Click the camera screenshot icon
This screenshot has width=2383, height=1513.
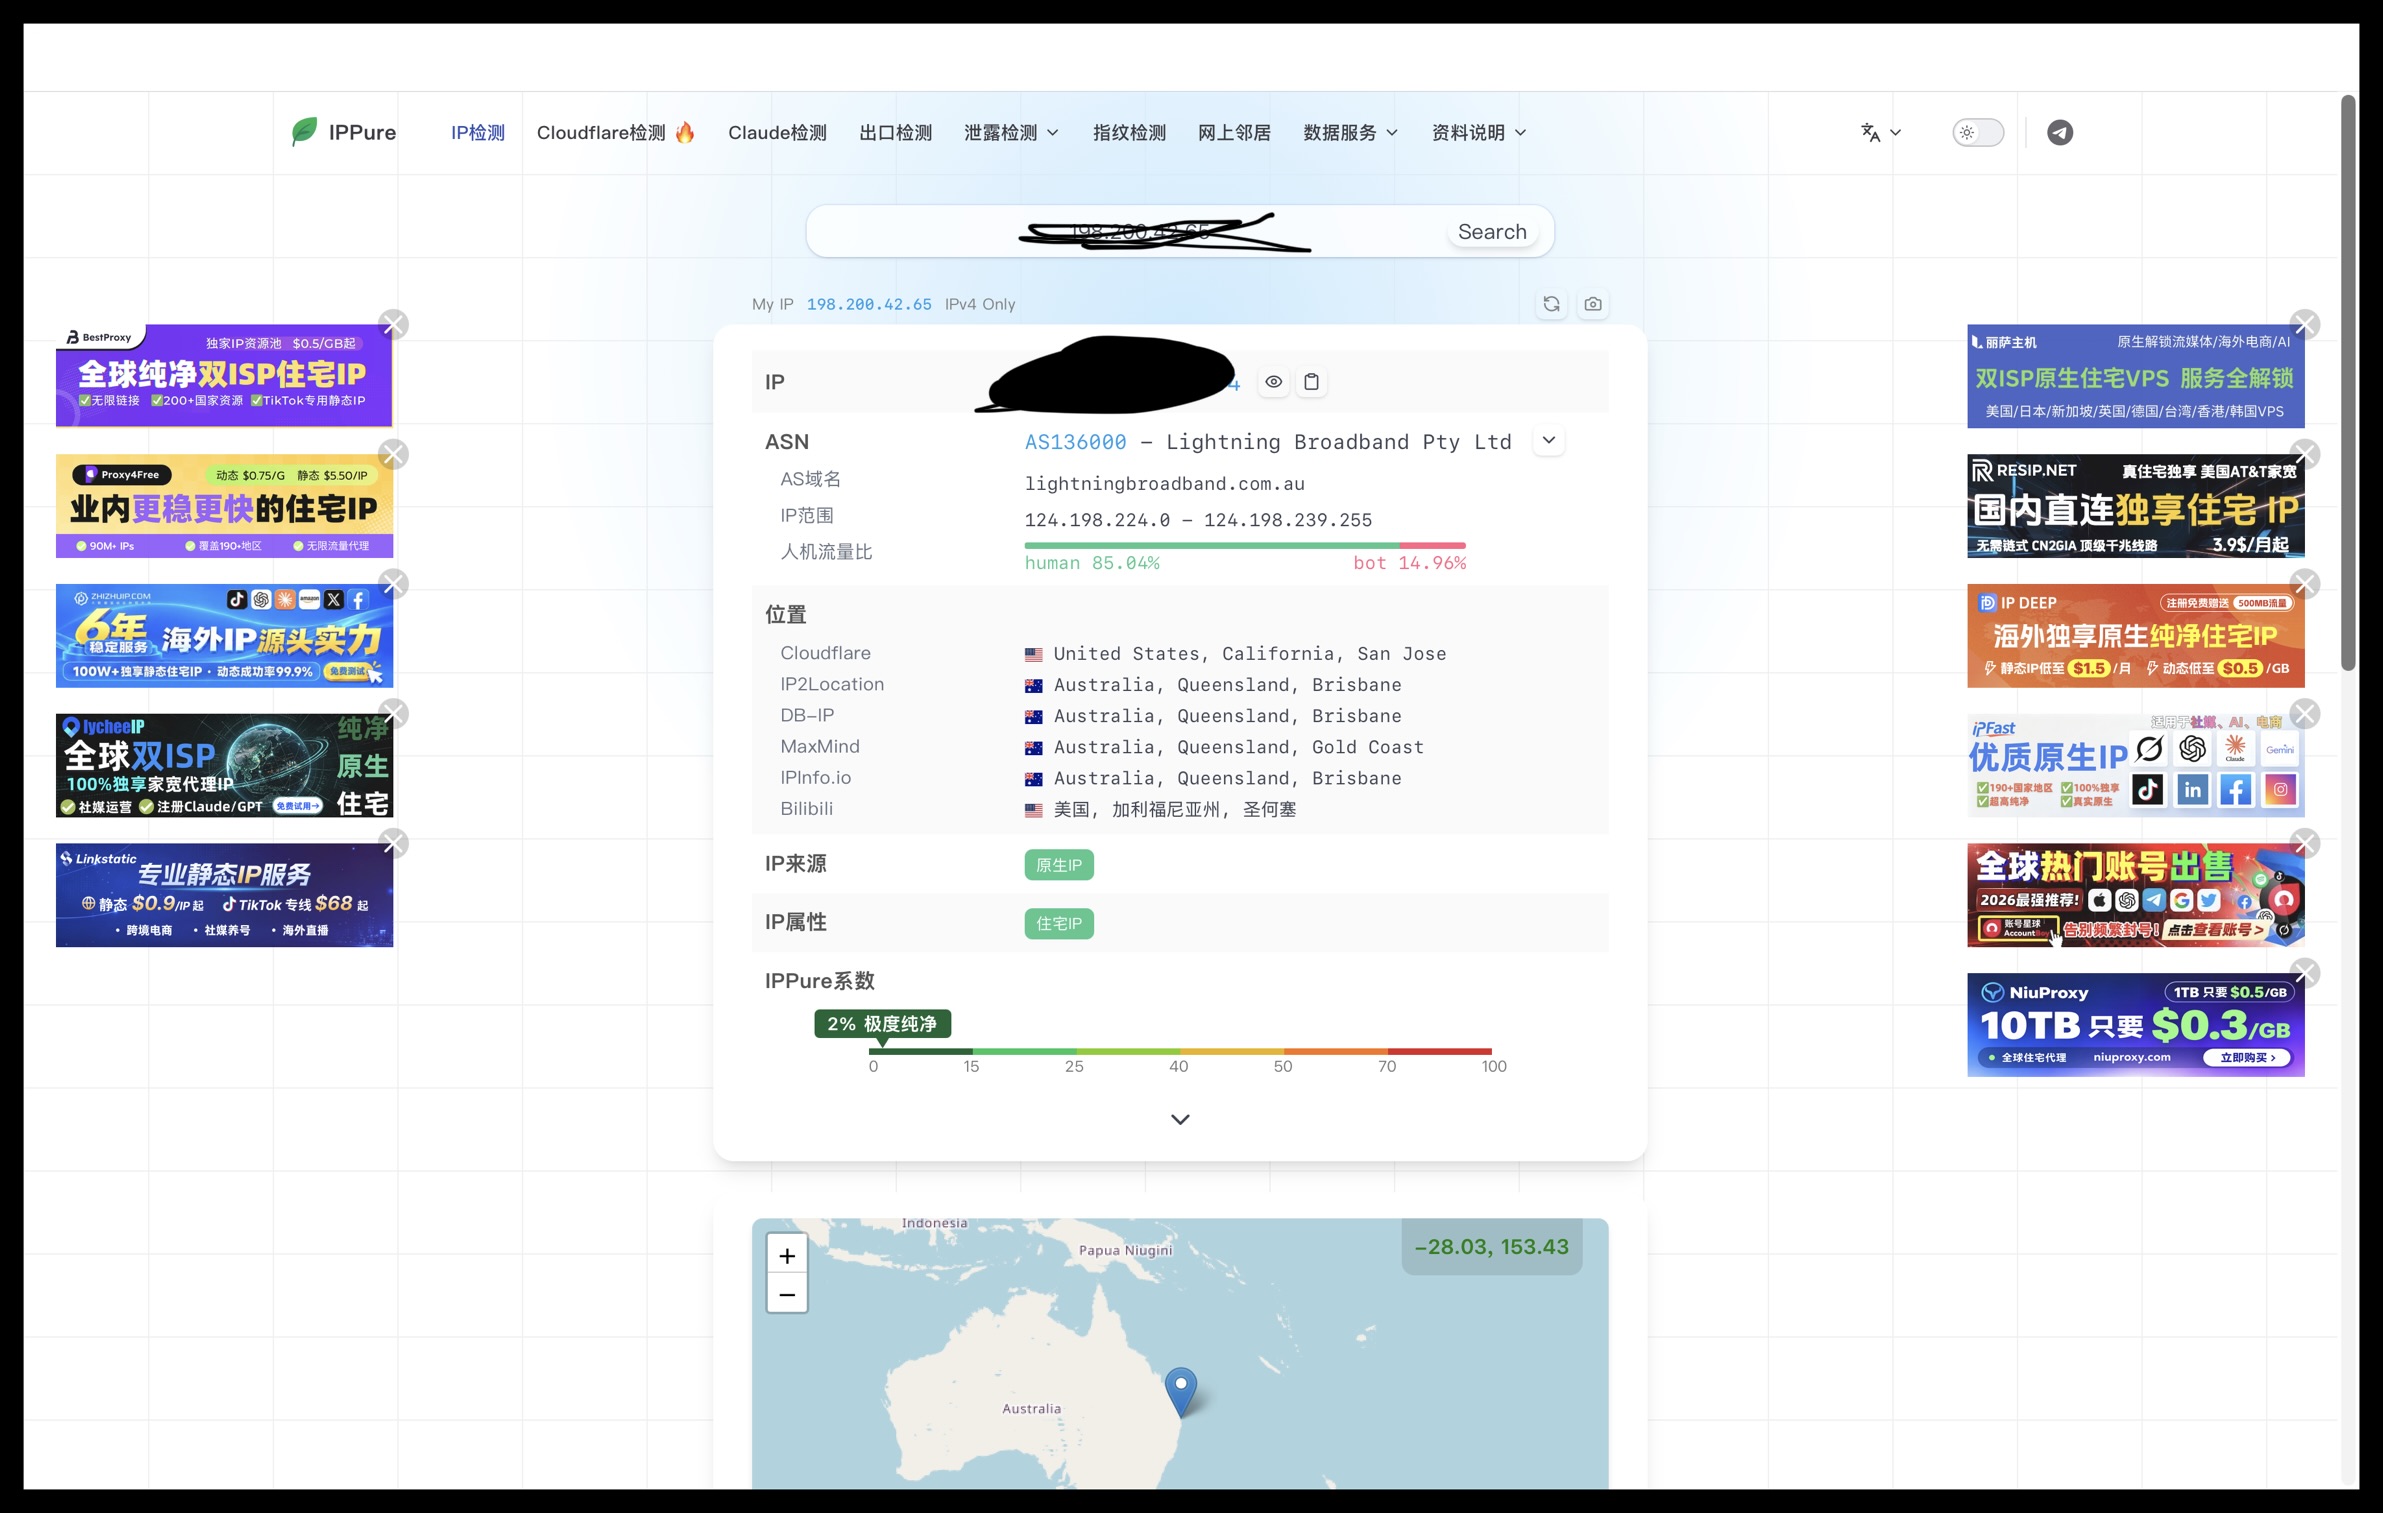[x=1593, y=304]
